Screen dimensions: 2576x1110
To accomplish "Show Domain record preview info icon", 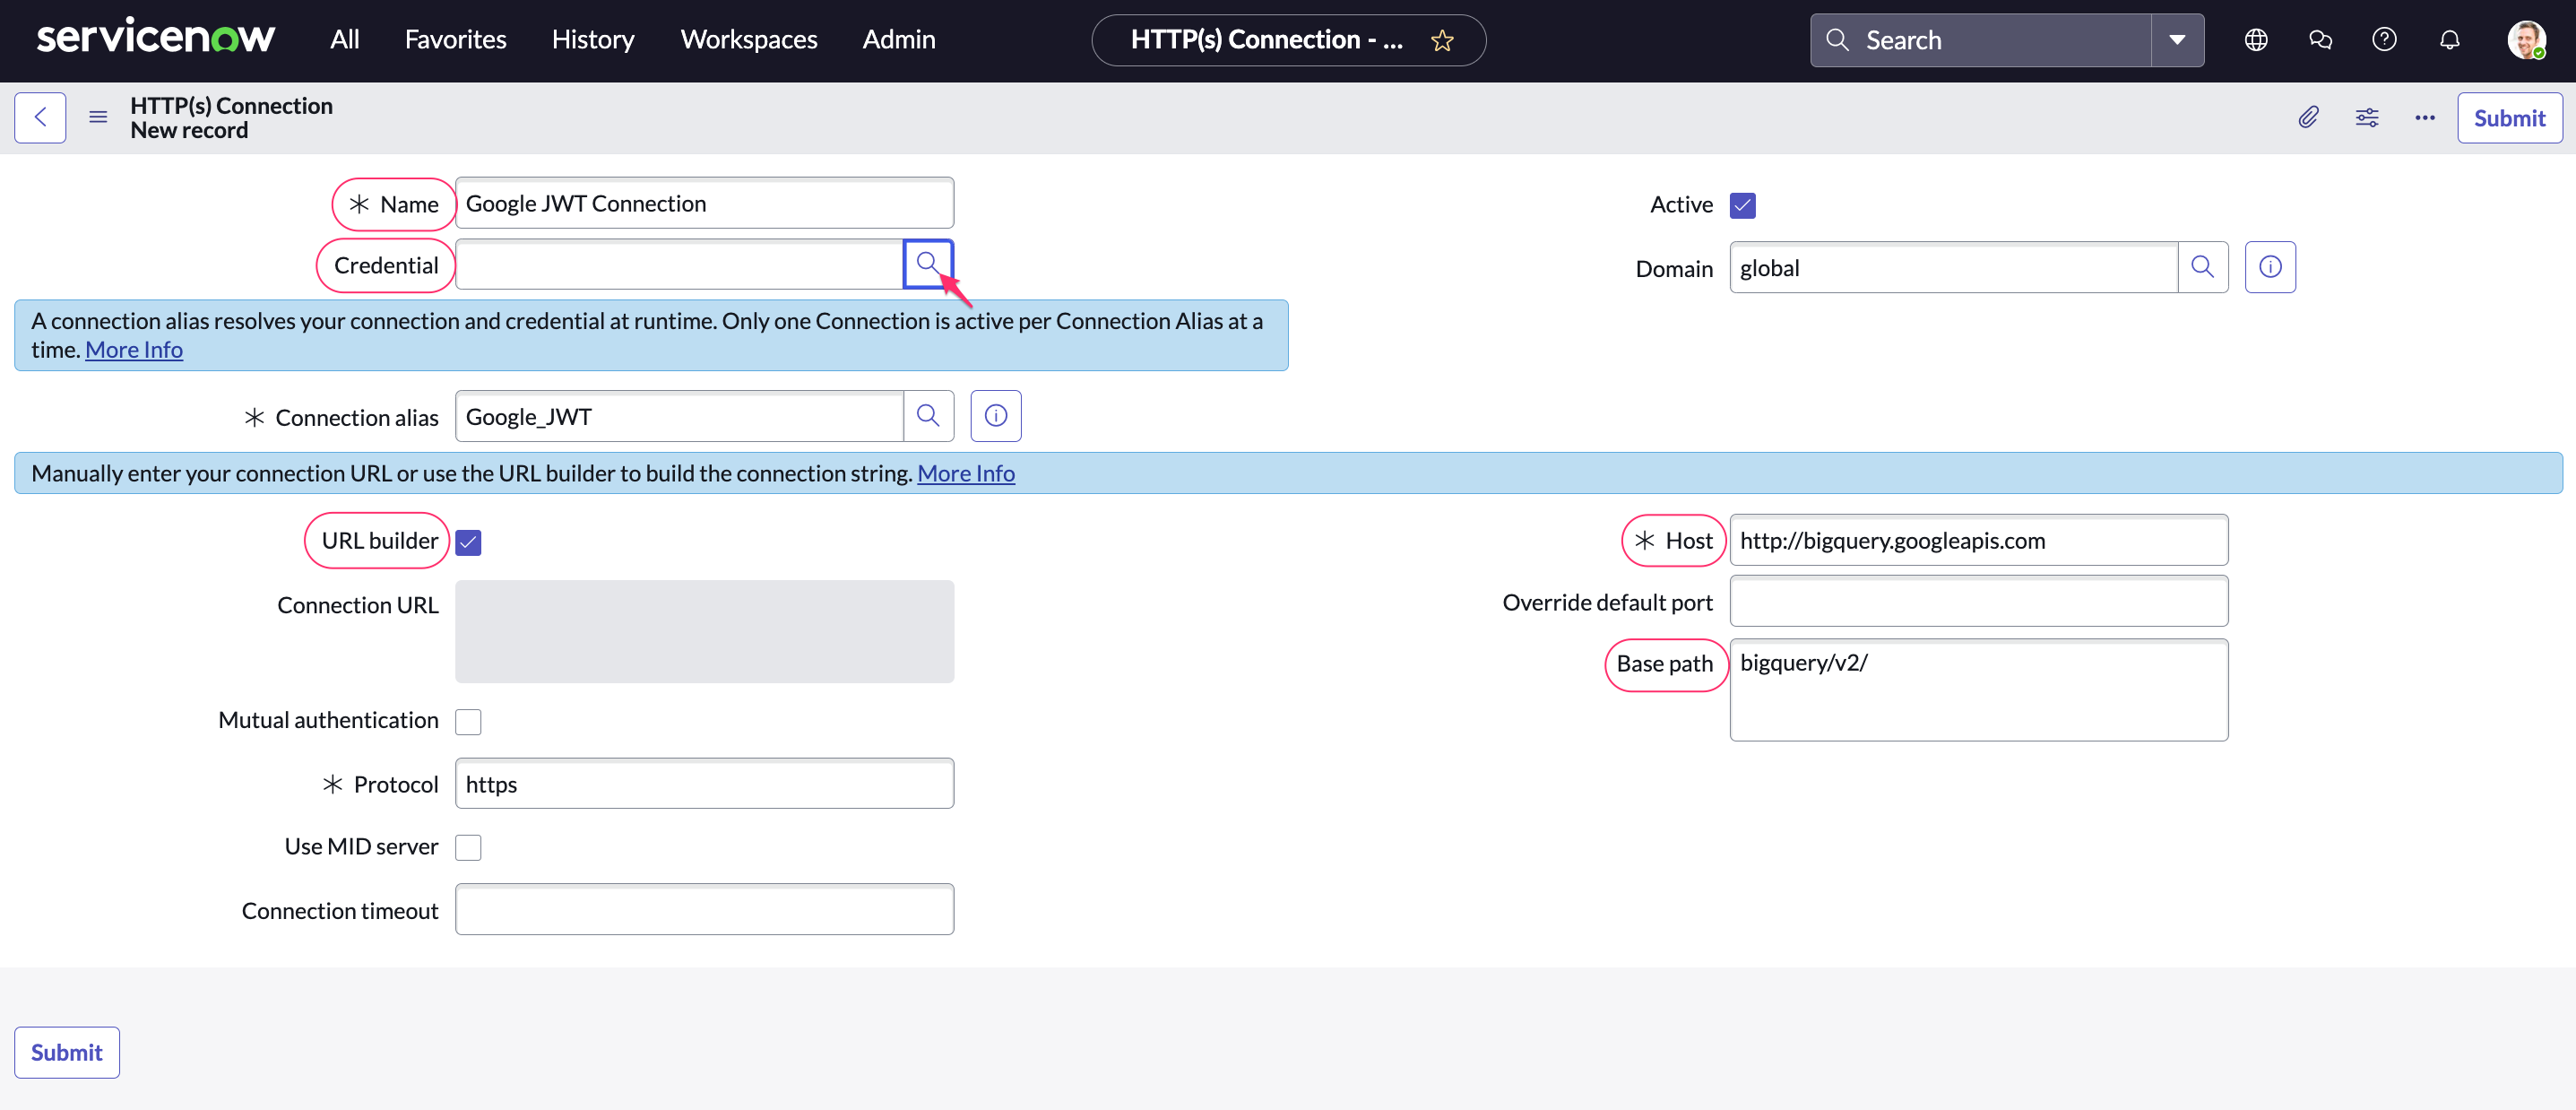I will [x=2270, y=267].
